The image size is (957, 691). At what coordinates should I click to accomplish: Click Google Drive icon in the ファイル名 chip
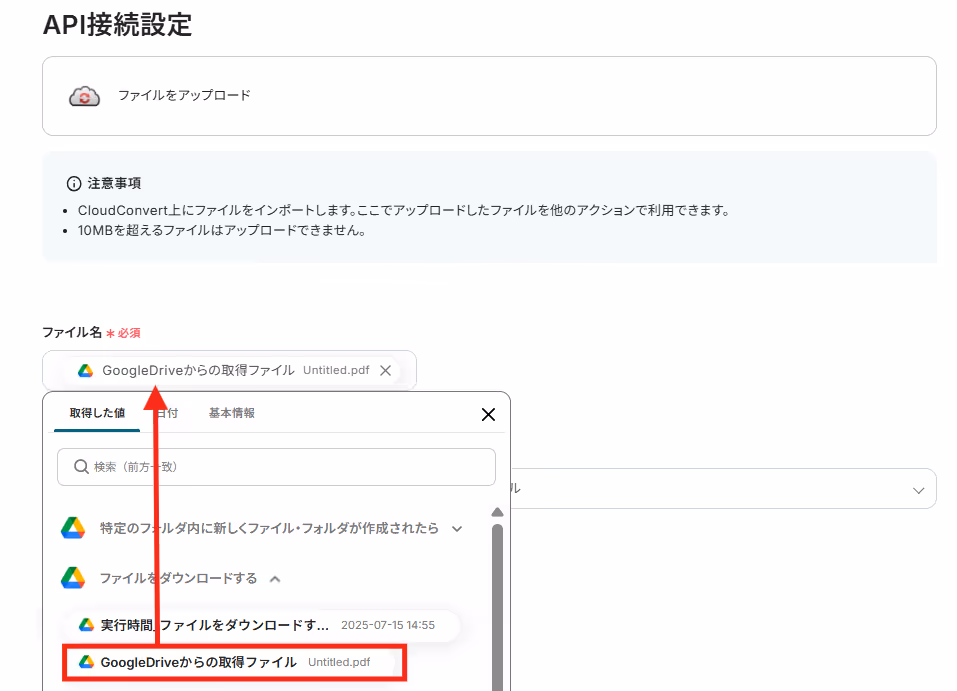coord(85,371)
